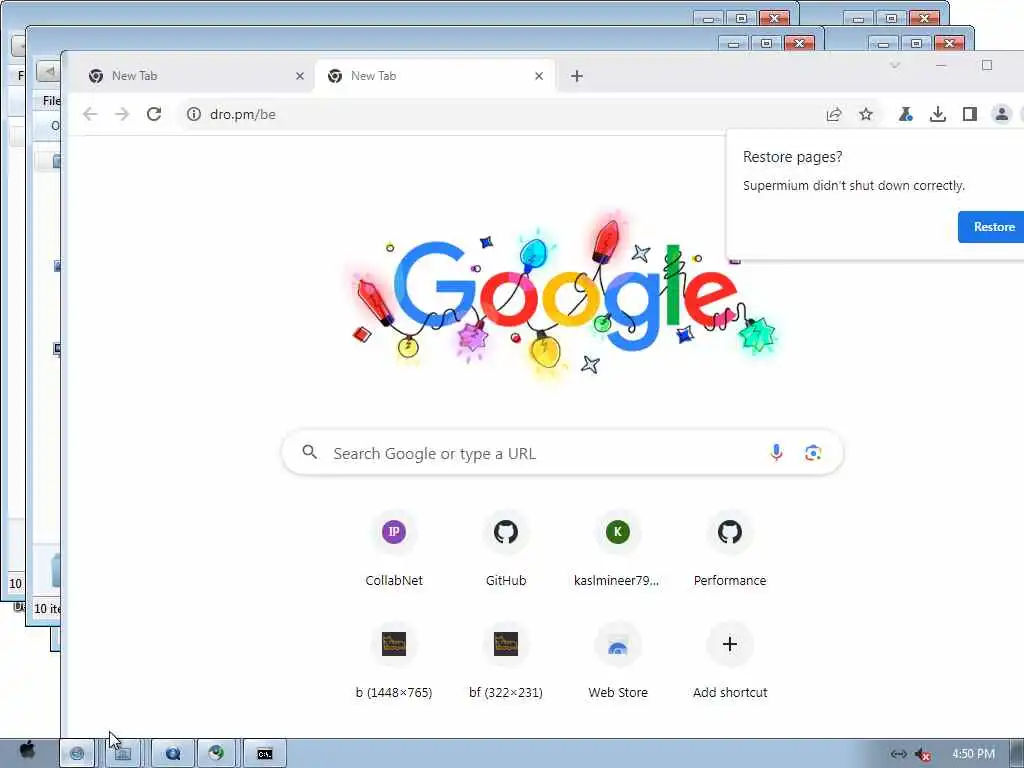
Task: Open the kaslmineer79... shortcut
Action: tap(618, 549)
